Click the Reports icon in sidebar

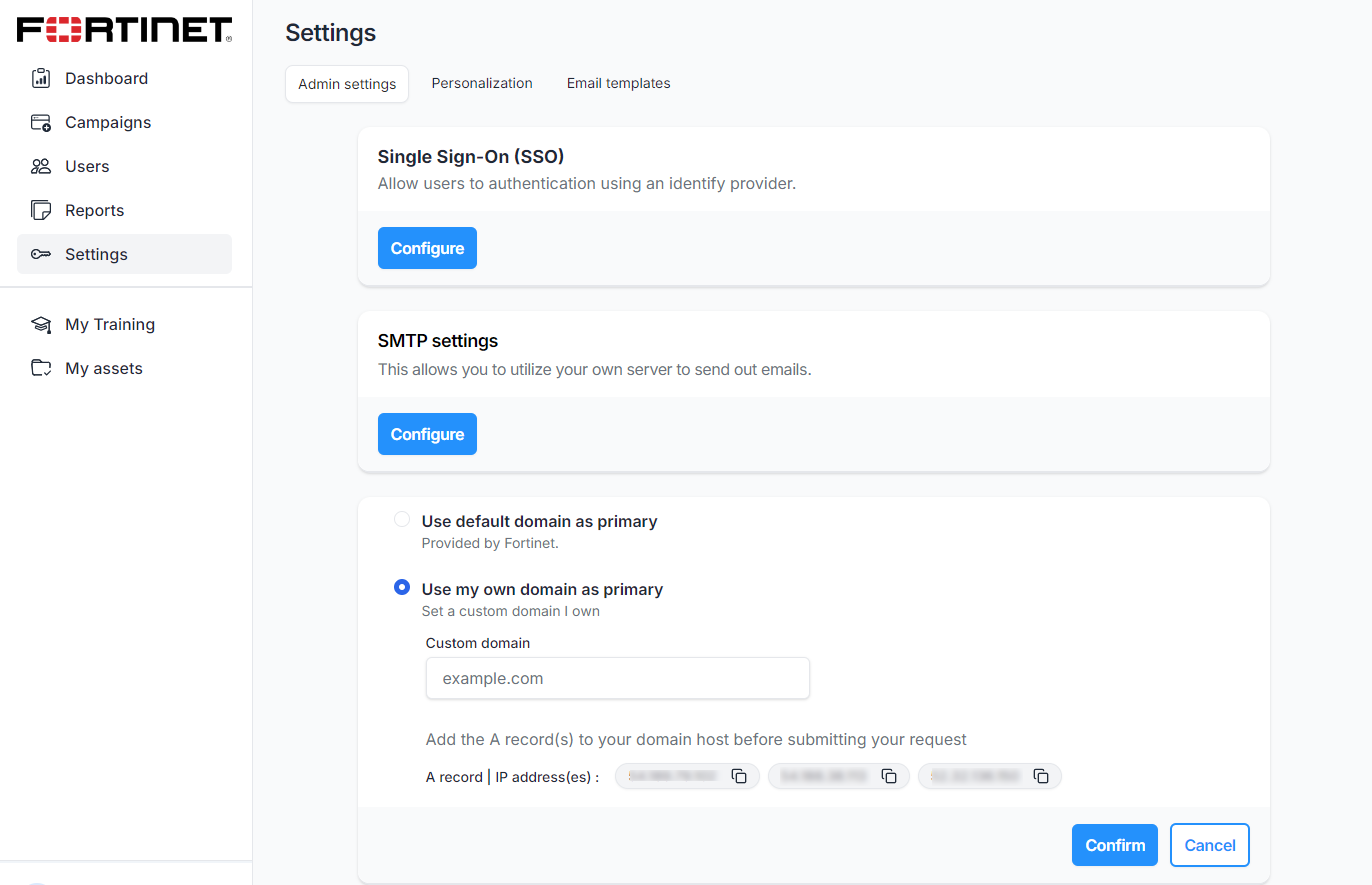(x=41, y=210)
